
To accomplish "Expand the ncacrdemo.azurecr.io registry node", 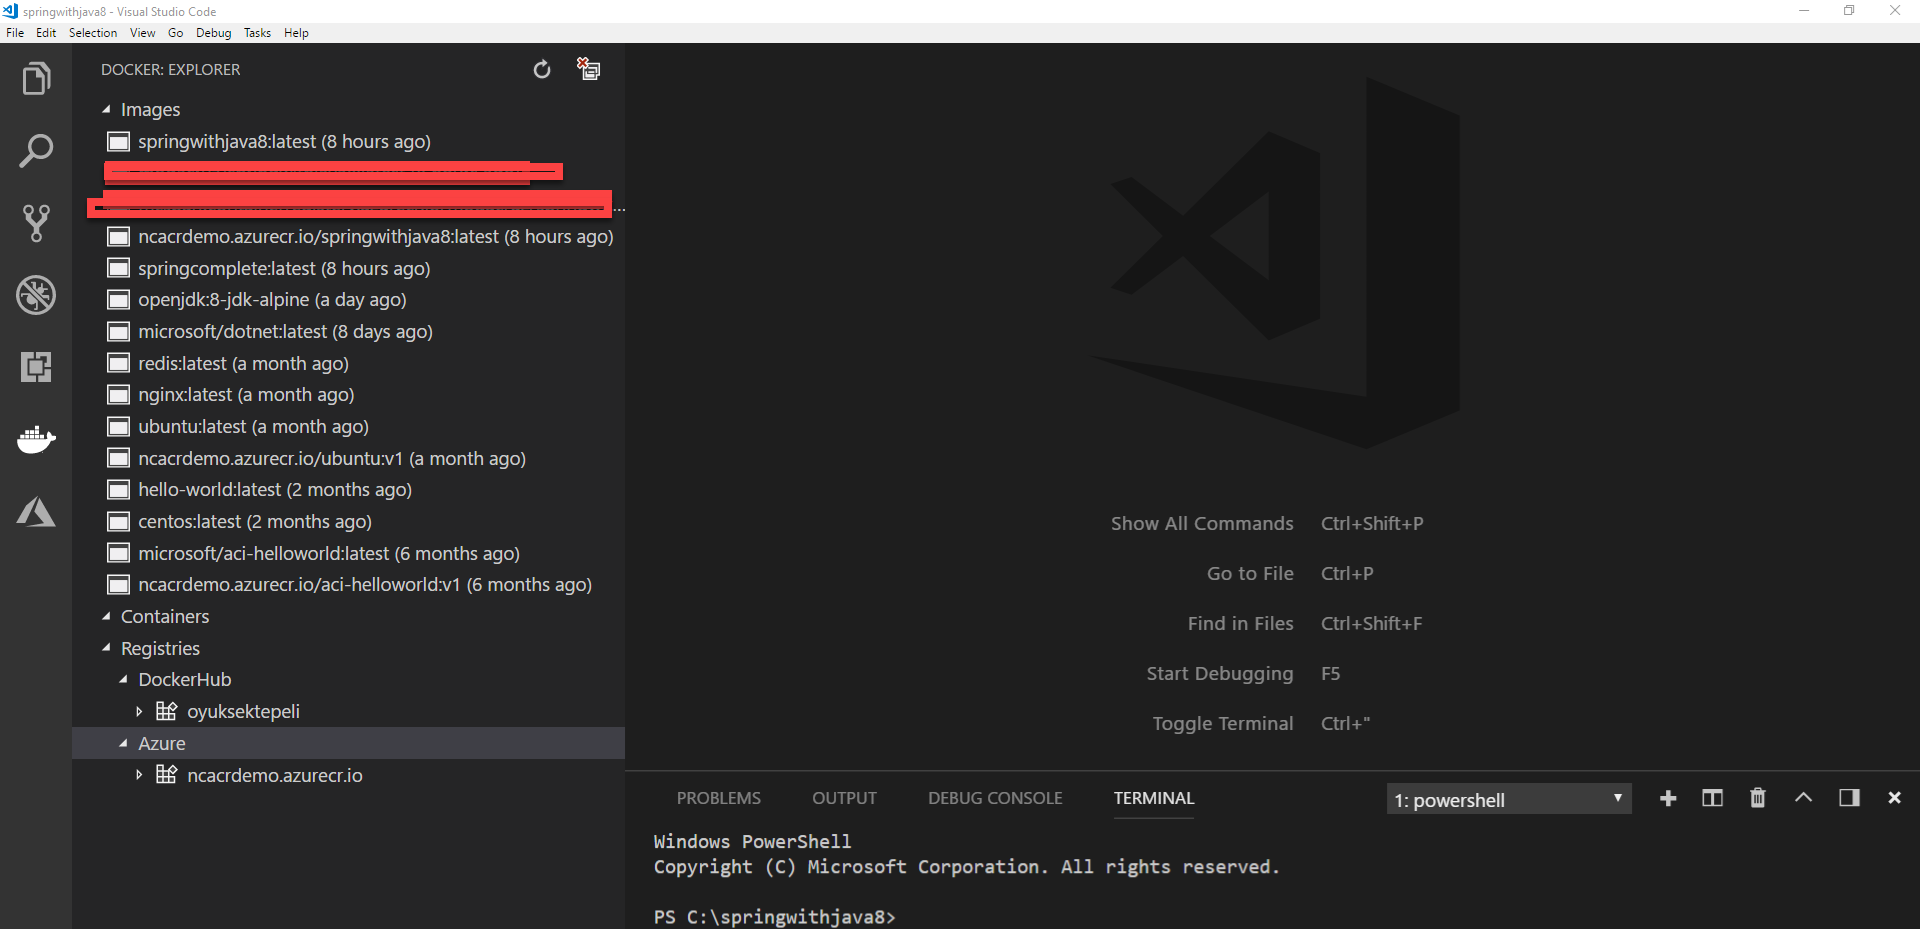I will (x=139, y=774).
